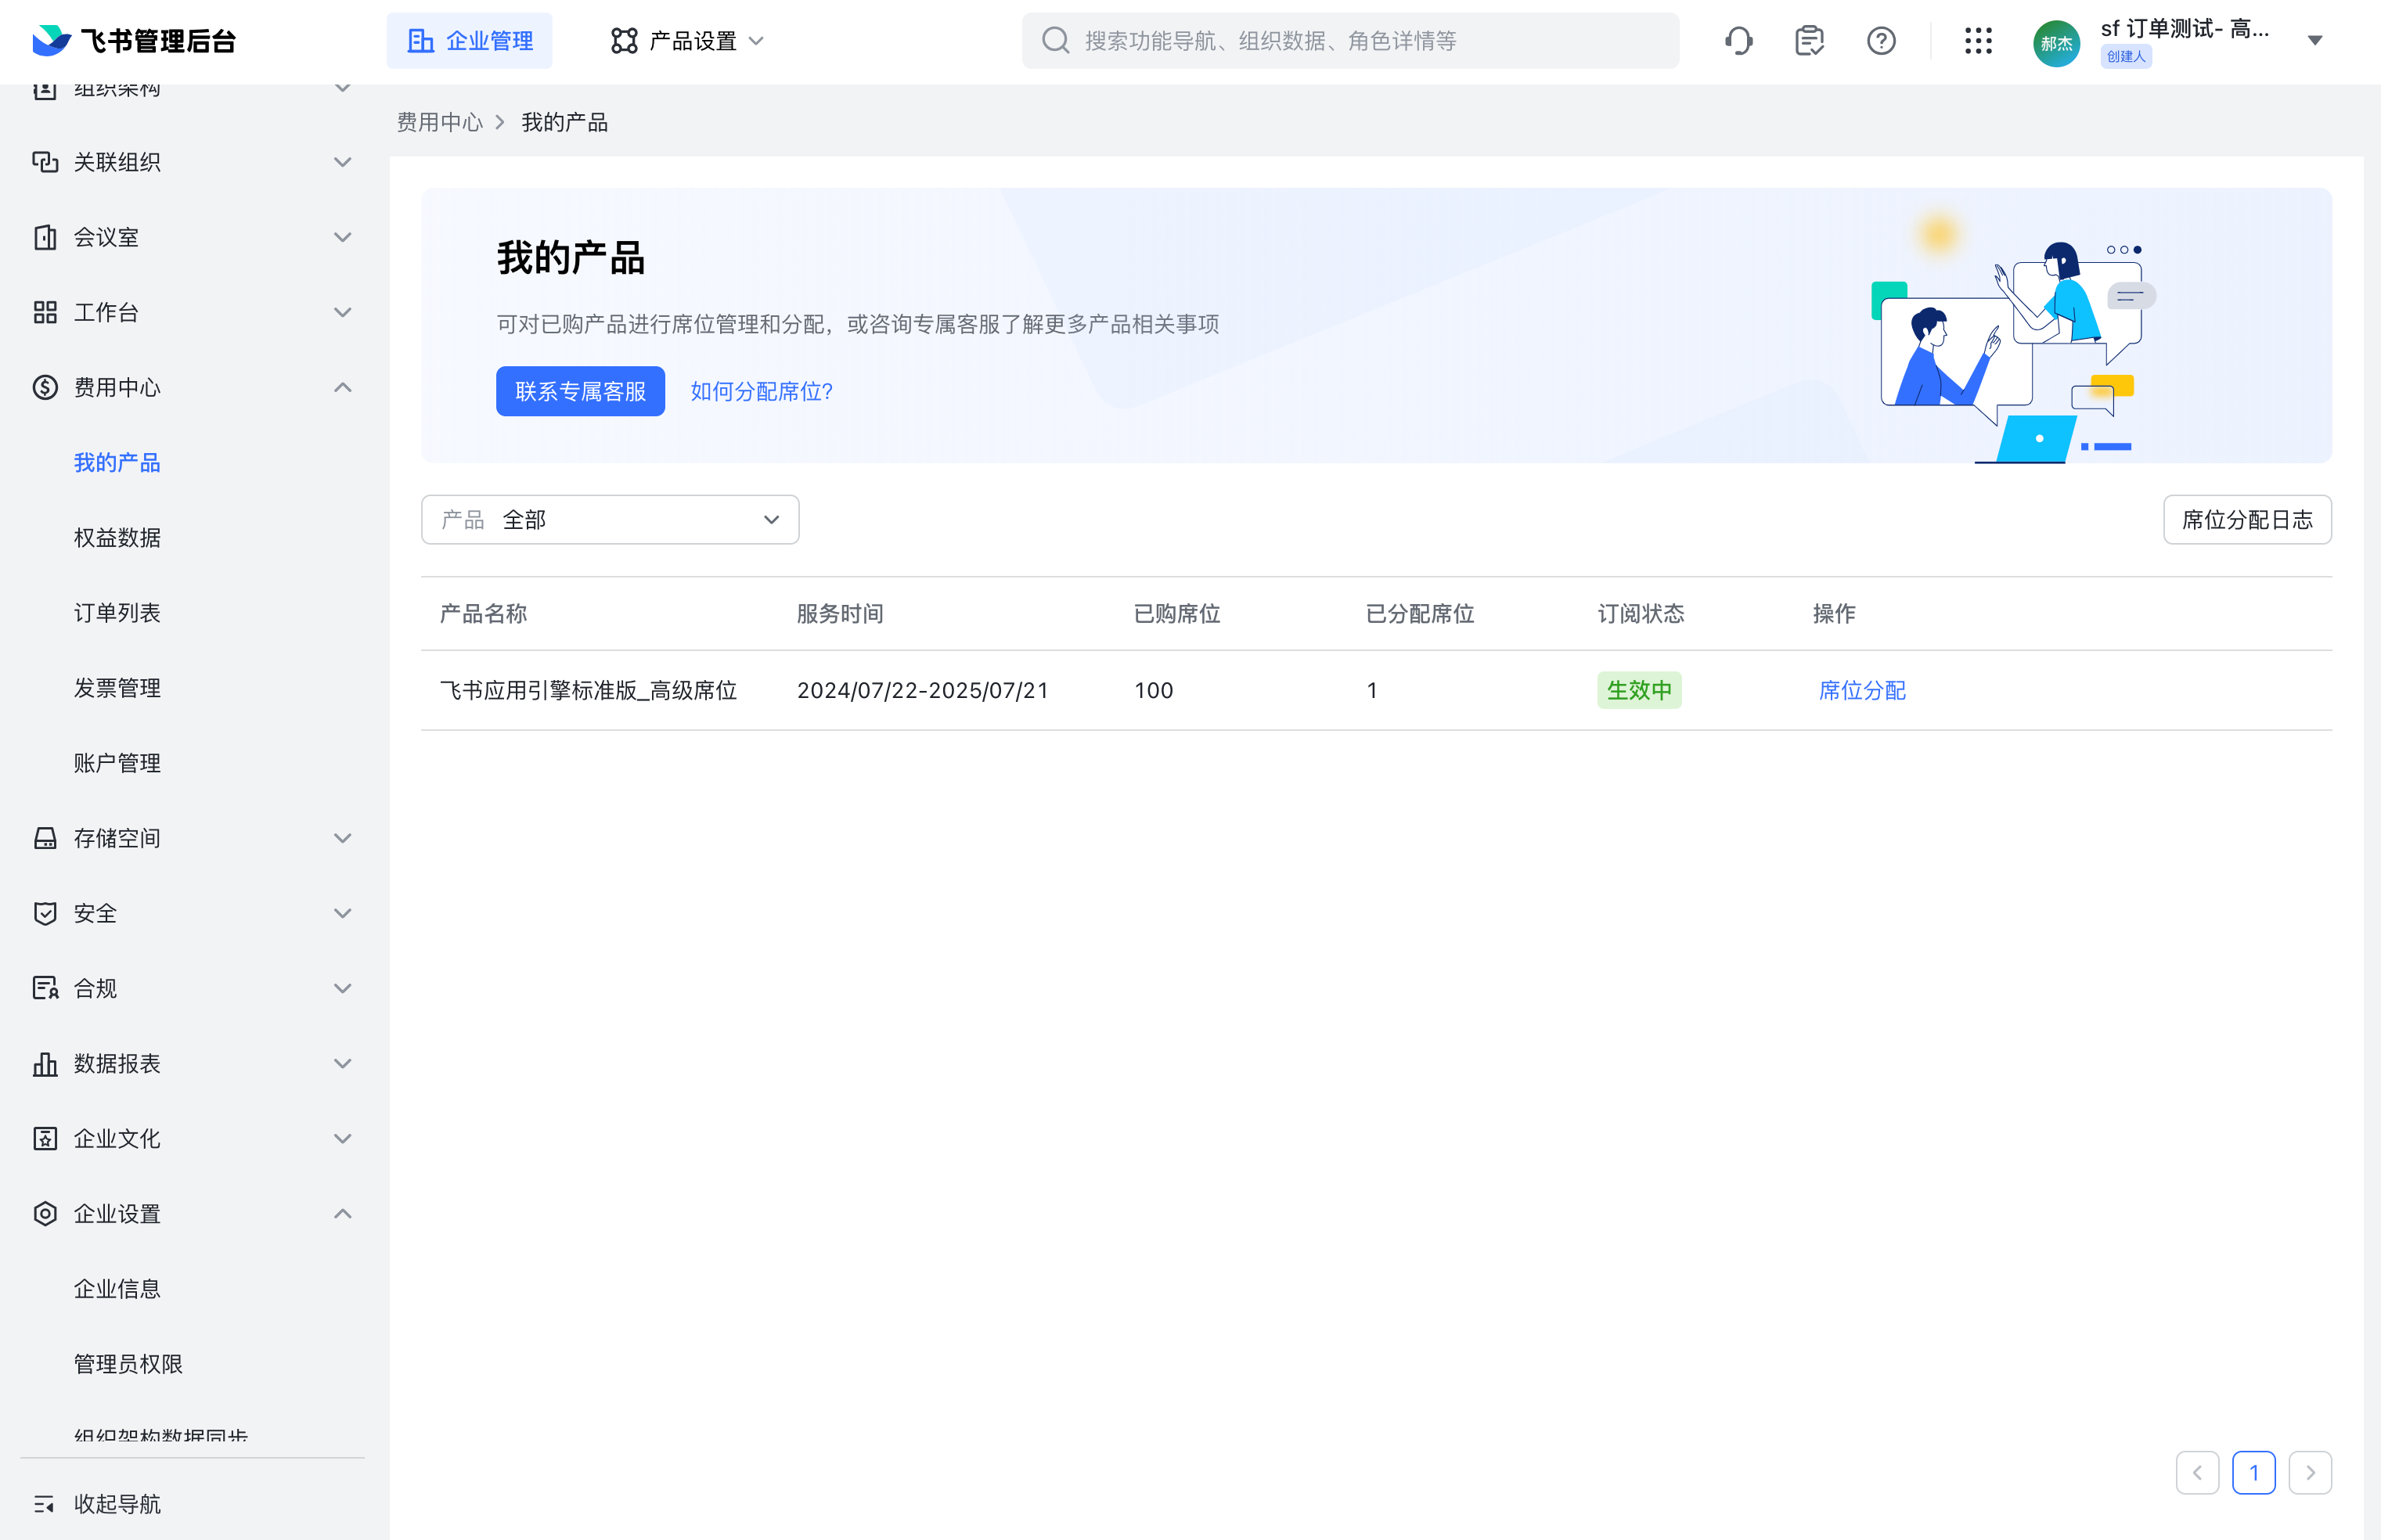This screenshot has height=1540, width=2381.
Task: Open 订单列表 in the sidebar
Action: (x=117, y=613)
